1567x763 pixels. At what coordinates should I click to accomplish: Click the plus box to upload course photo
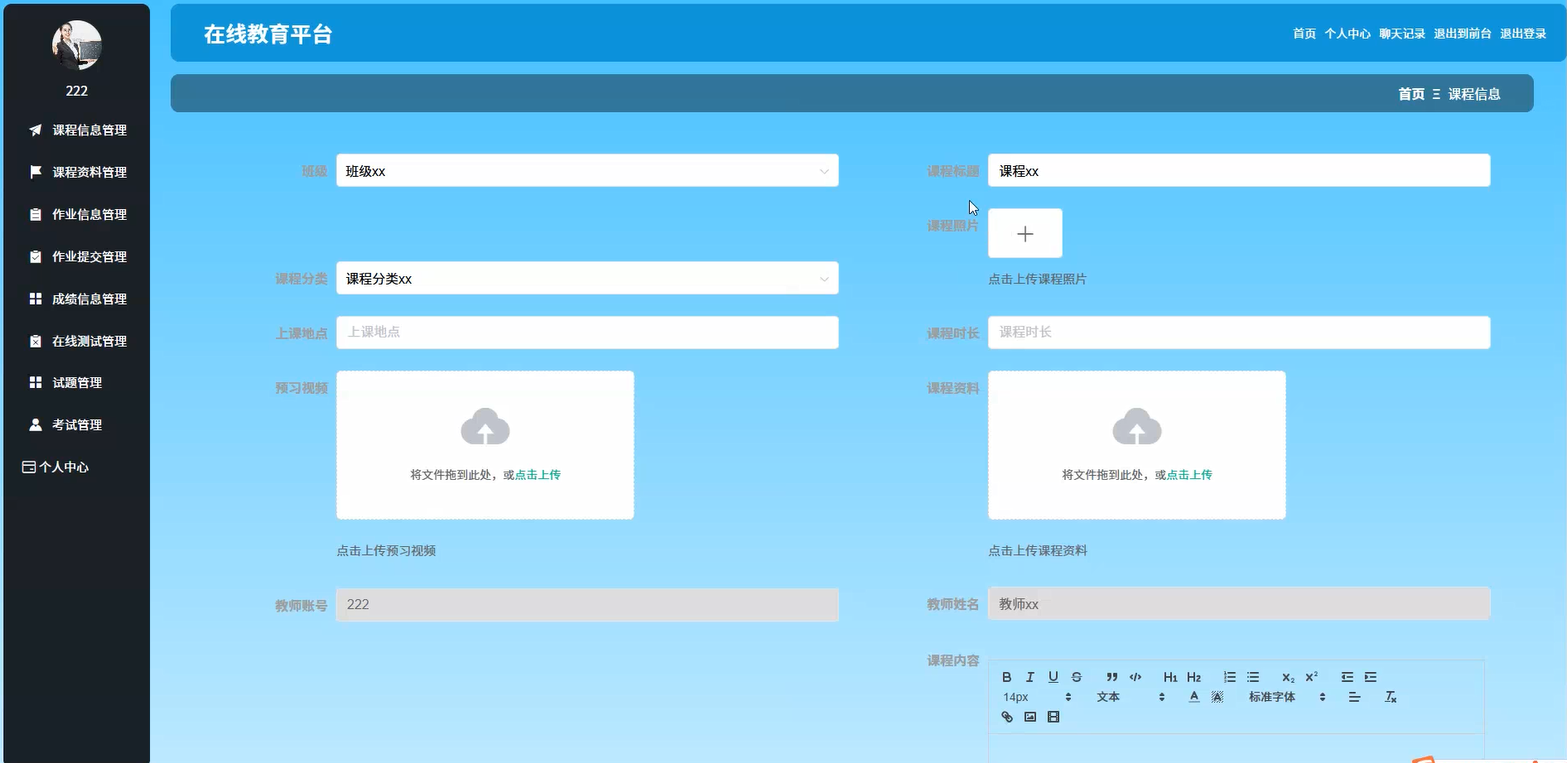click(1024, 233)
